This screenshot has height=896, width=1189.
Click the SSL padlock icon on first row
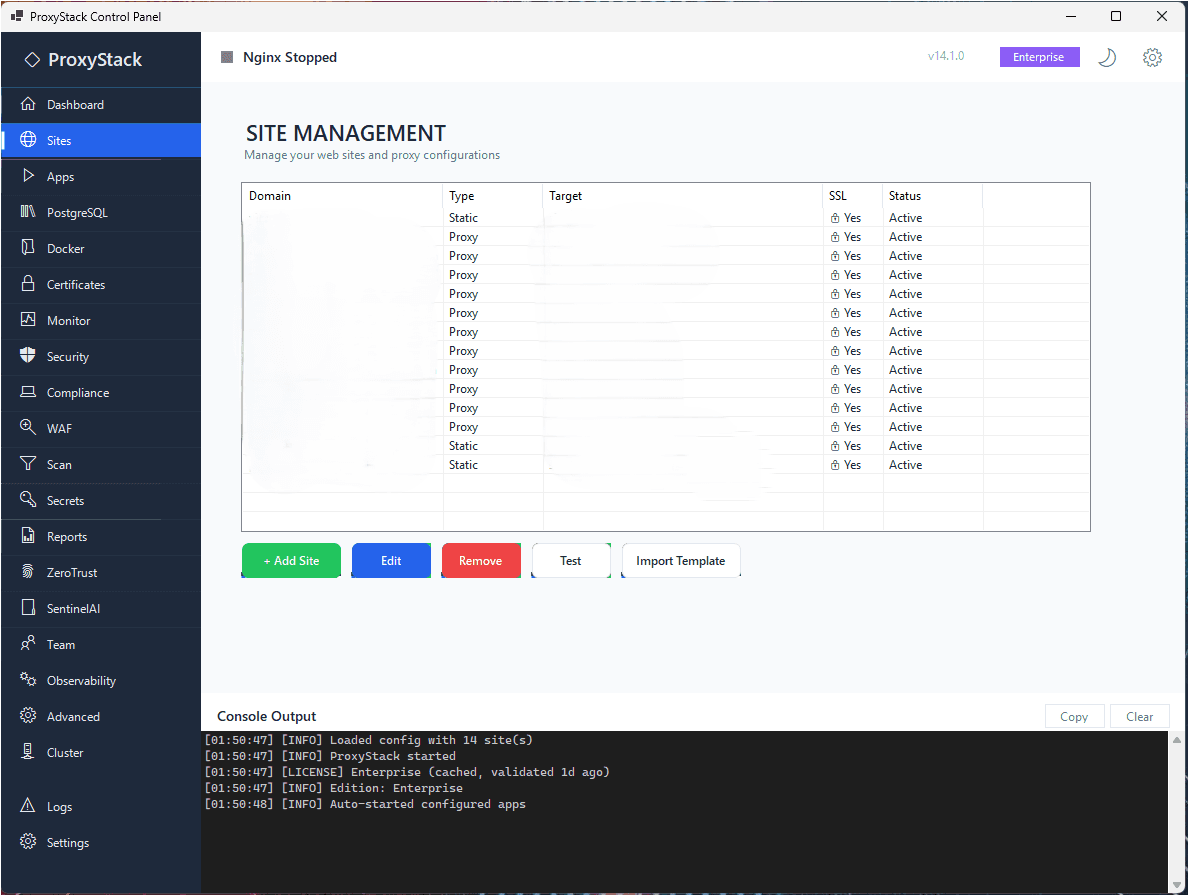836,217
